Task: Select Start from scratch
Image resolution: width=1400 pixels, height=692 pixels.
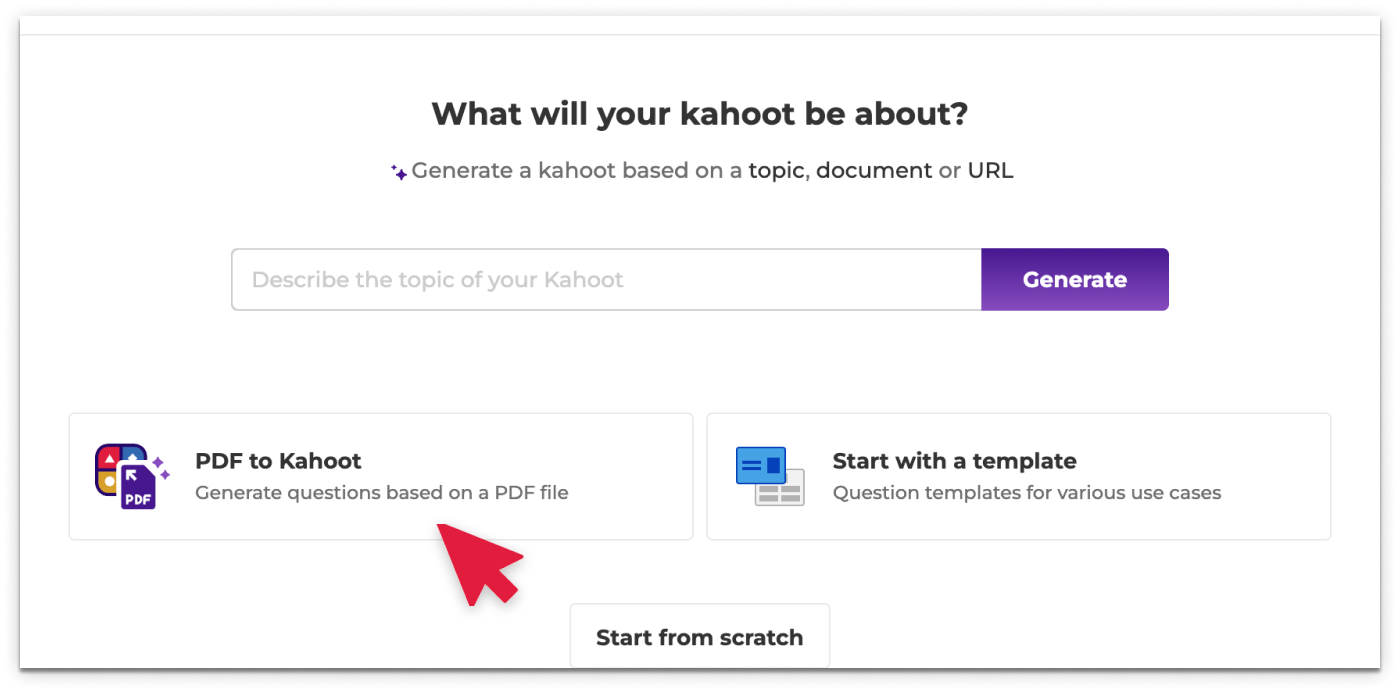Action: (699, 637)
